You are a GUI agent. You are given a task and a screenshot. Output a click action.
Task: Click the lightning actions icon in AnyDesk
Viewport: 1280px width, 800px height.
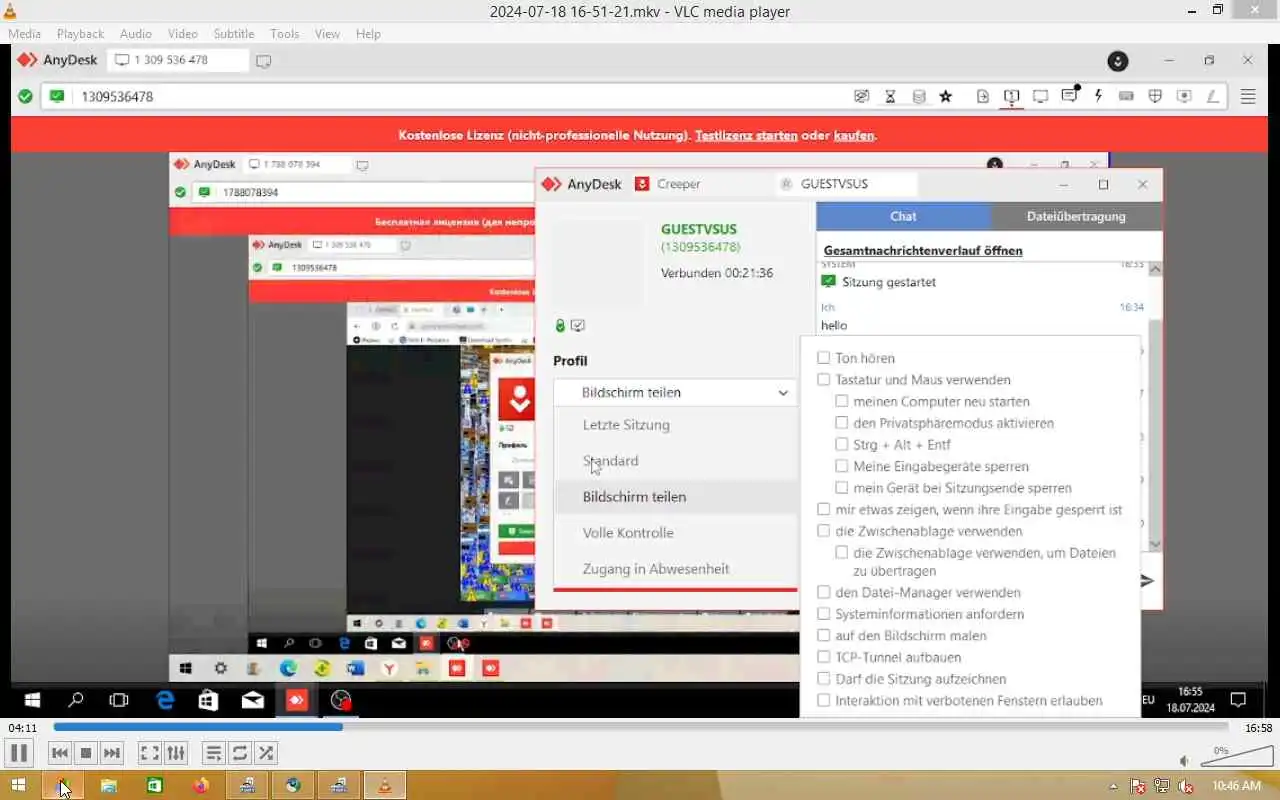click(1098, 97)
